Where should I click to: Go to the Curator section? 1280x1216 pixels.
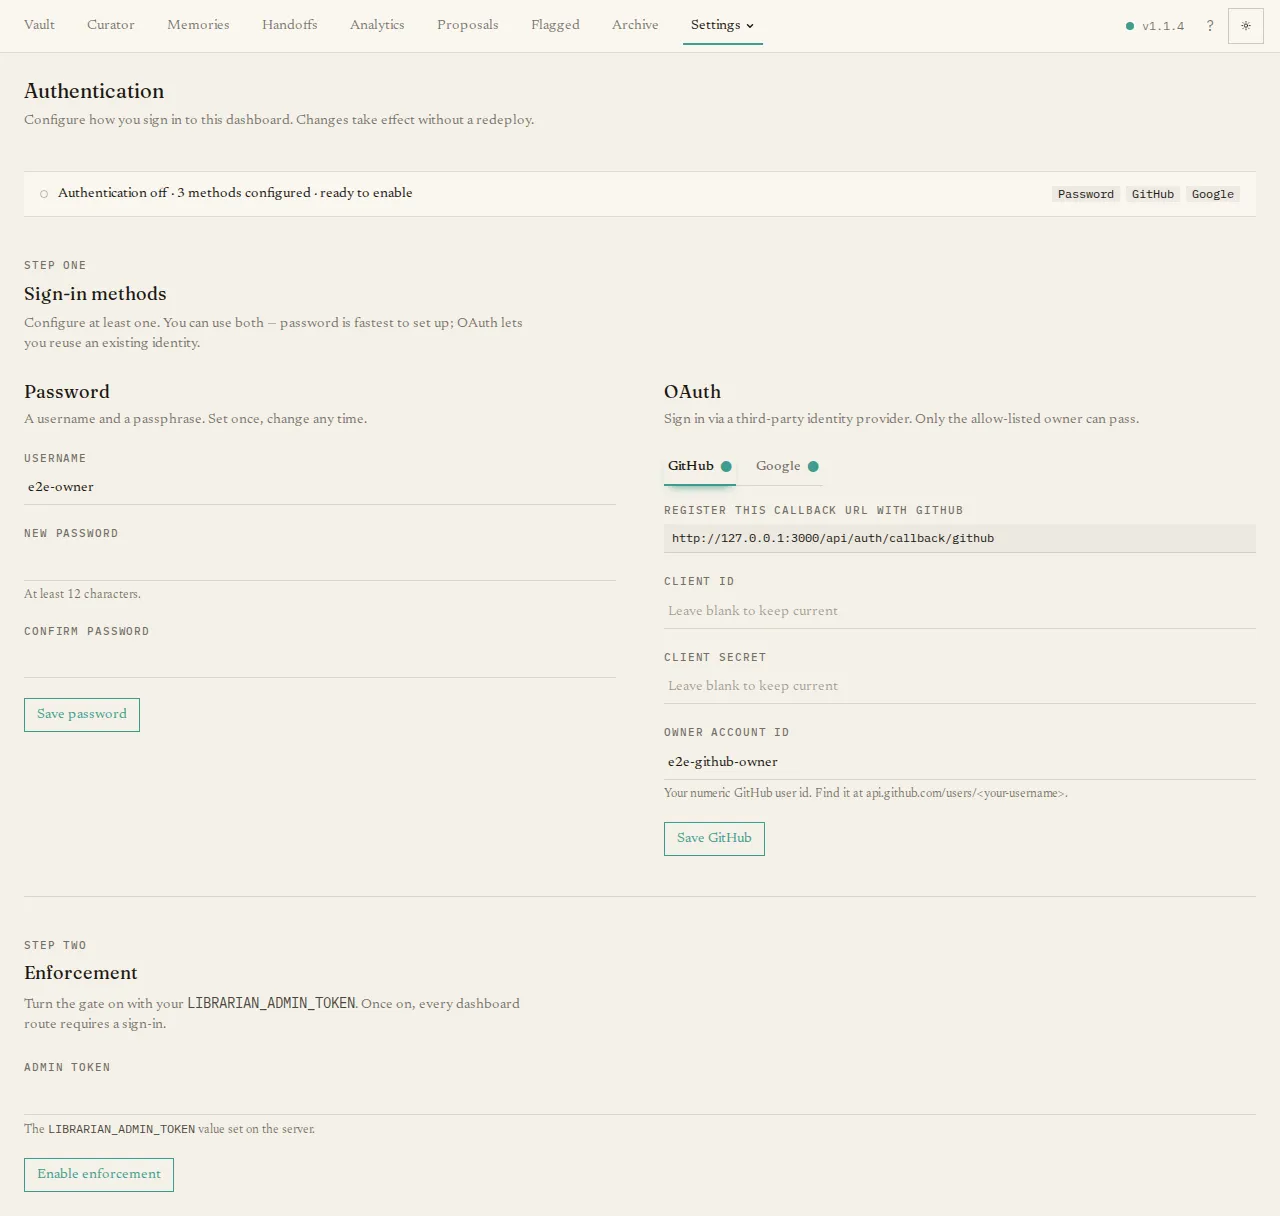tap(111, 25)
